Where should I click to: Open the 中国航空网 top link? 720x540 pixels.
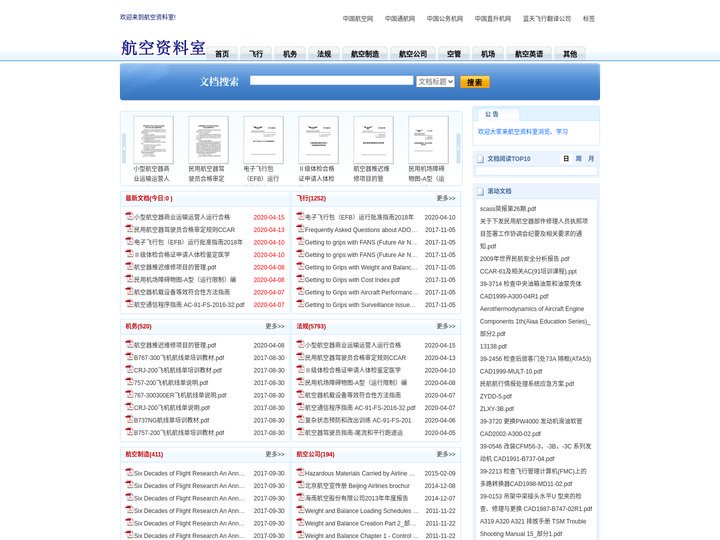[x=358, y=19]
